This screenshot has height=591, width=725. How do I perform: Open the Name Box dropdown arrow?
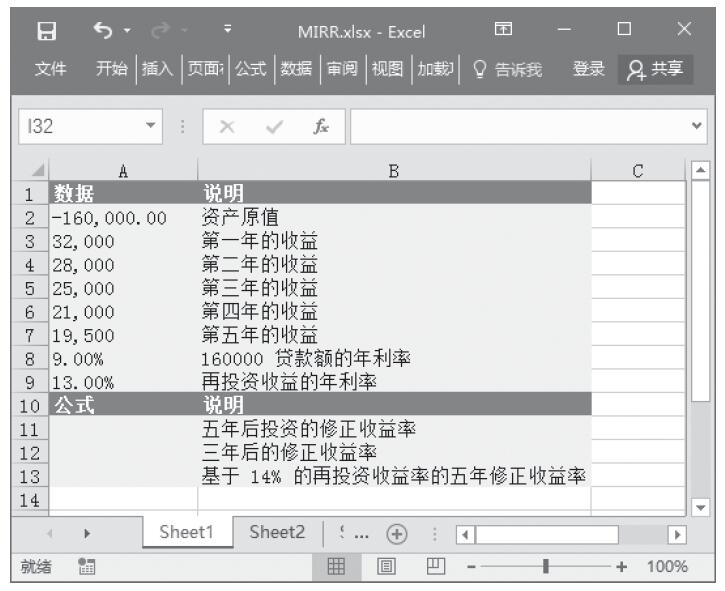pyautogui.click(x=151, y=128)
